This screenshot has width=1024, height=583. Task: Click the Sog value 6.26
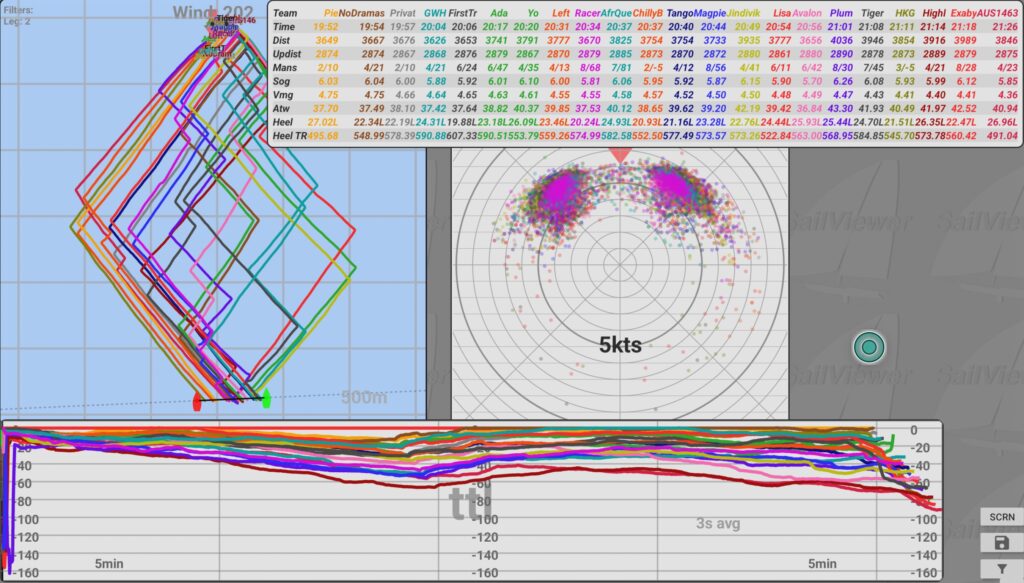(842, 82)
